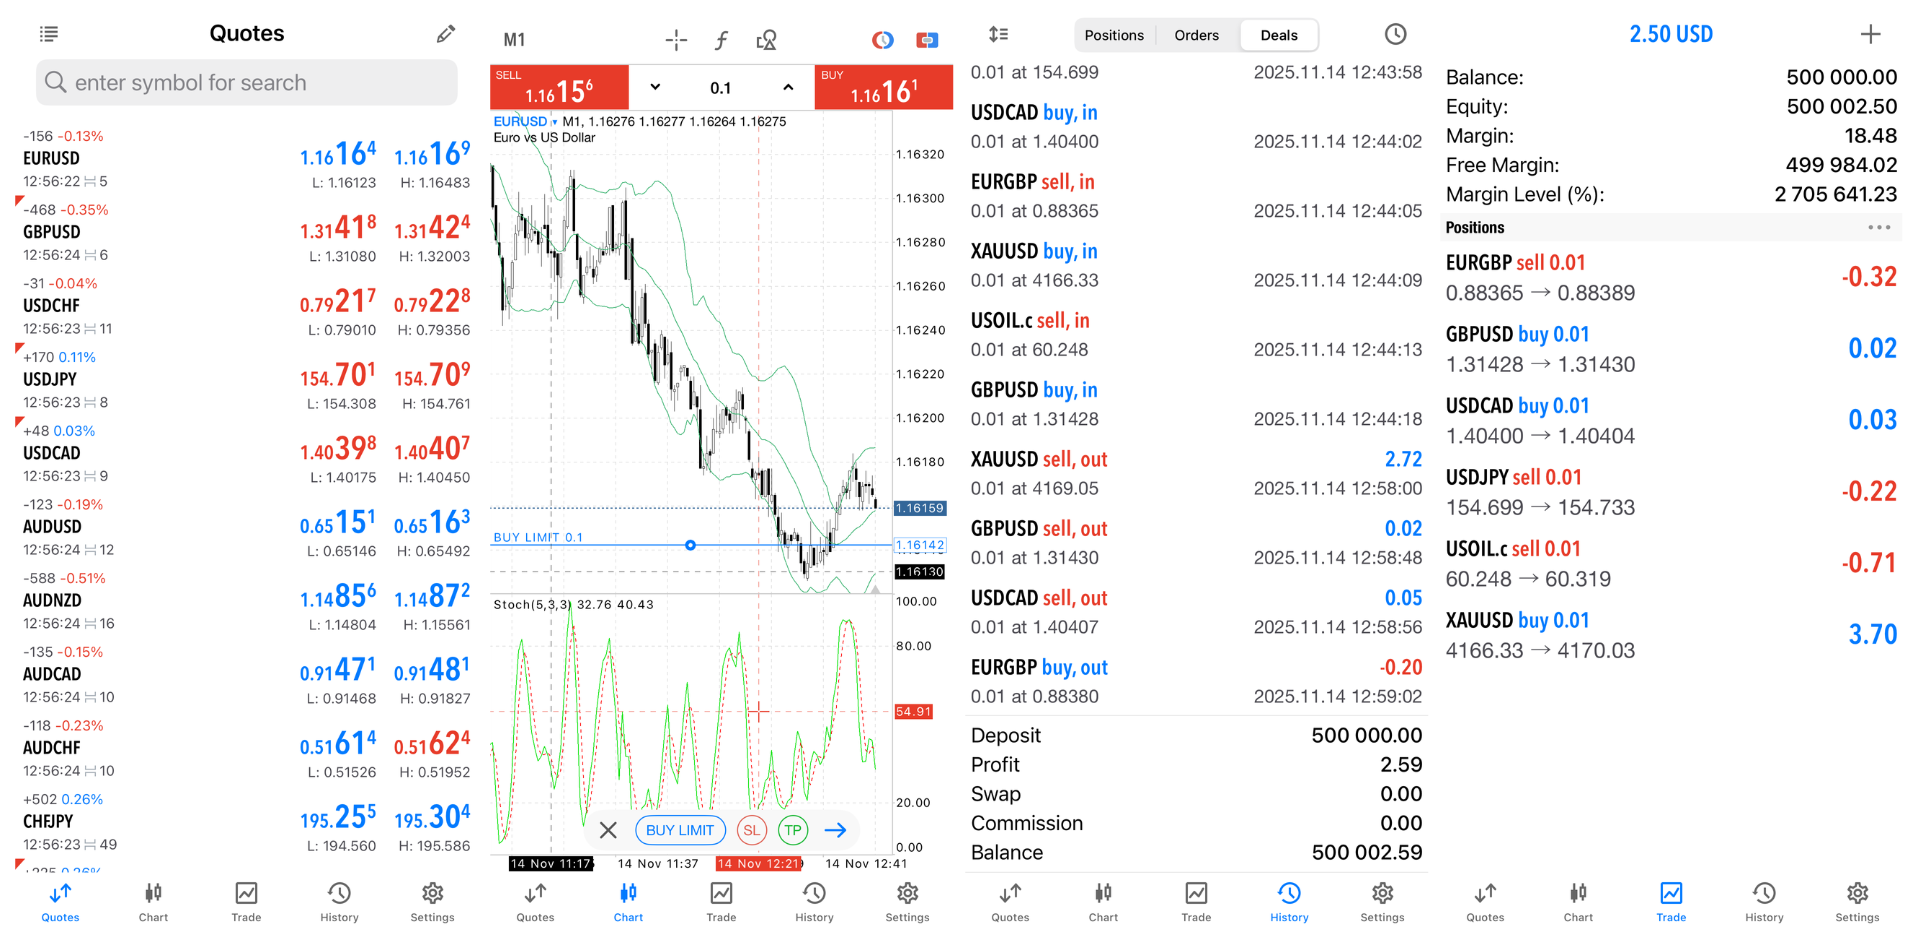The image size is (1918, 945).
Task: Open the chart objects shapes icon
Action: click(x=767, y=40)
